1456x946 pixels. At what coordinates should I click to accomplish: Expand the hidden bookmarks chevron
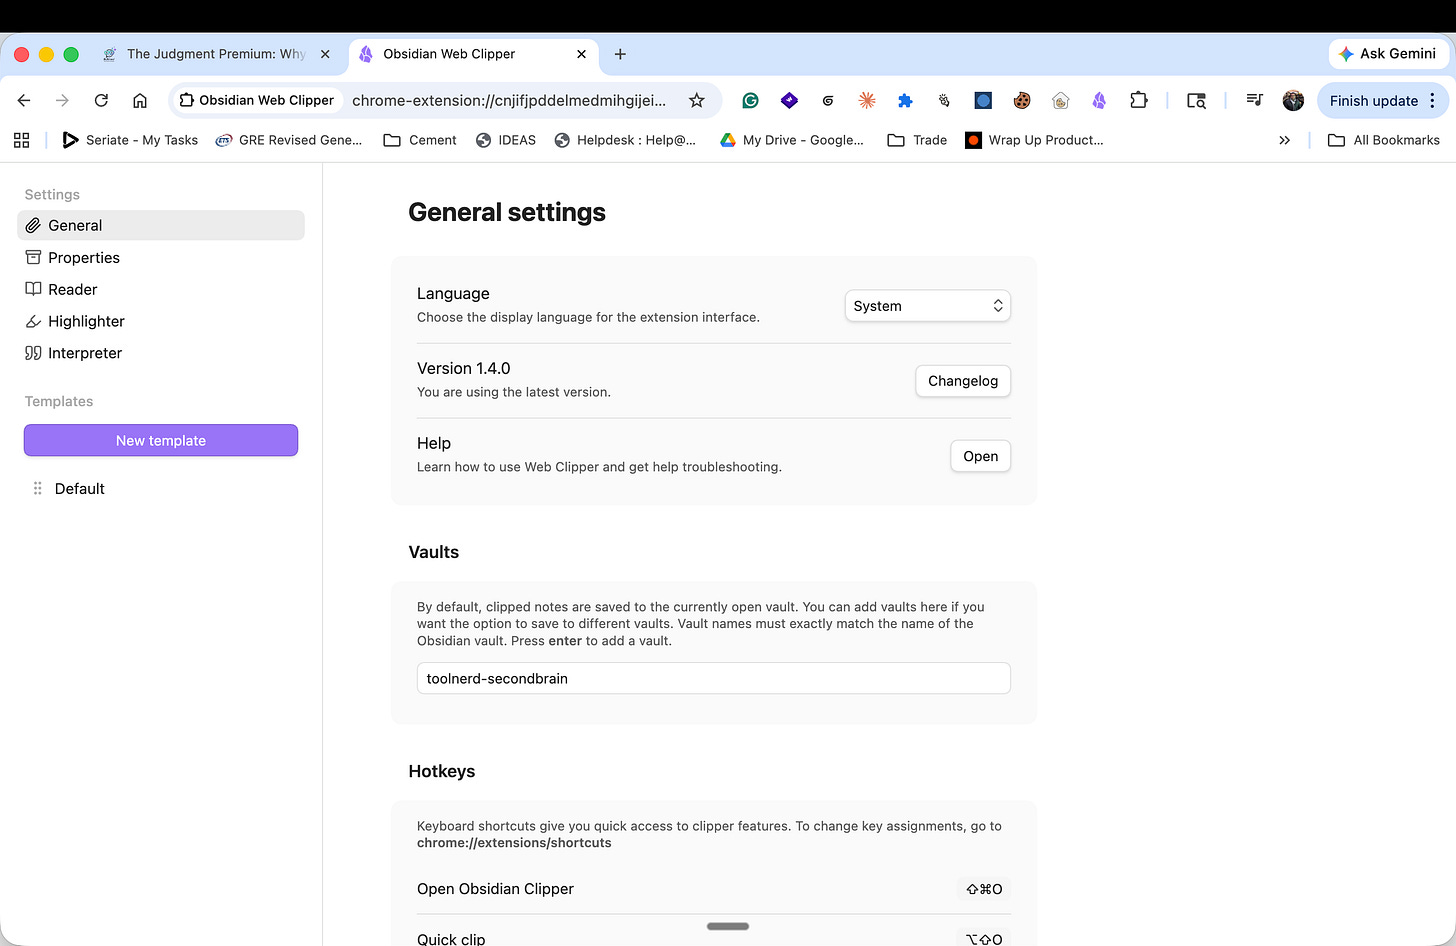1285,140
